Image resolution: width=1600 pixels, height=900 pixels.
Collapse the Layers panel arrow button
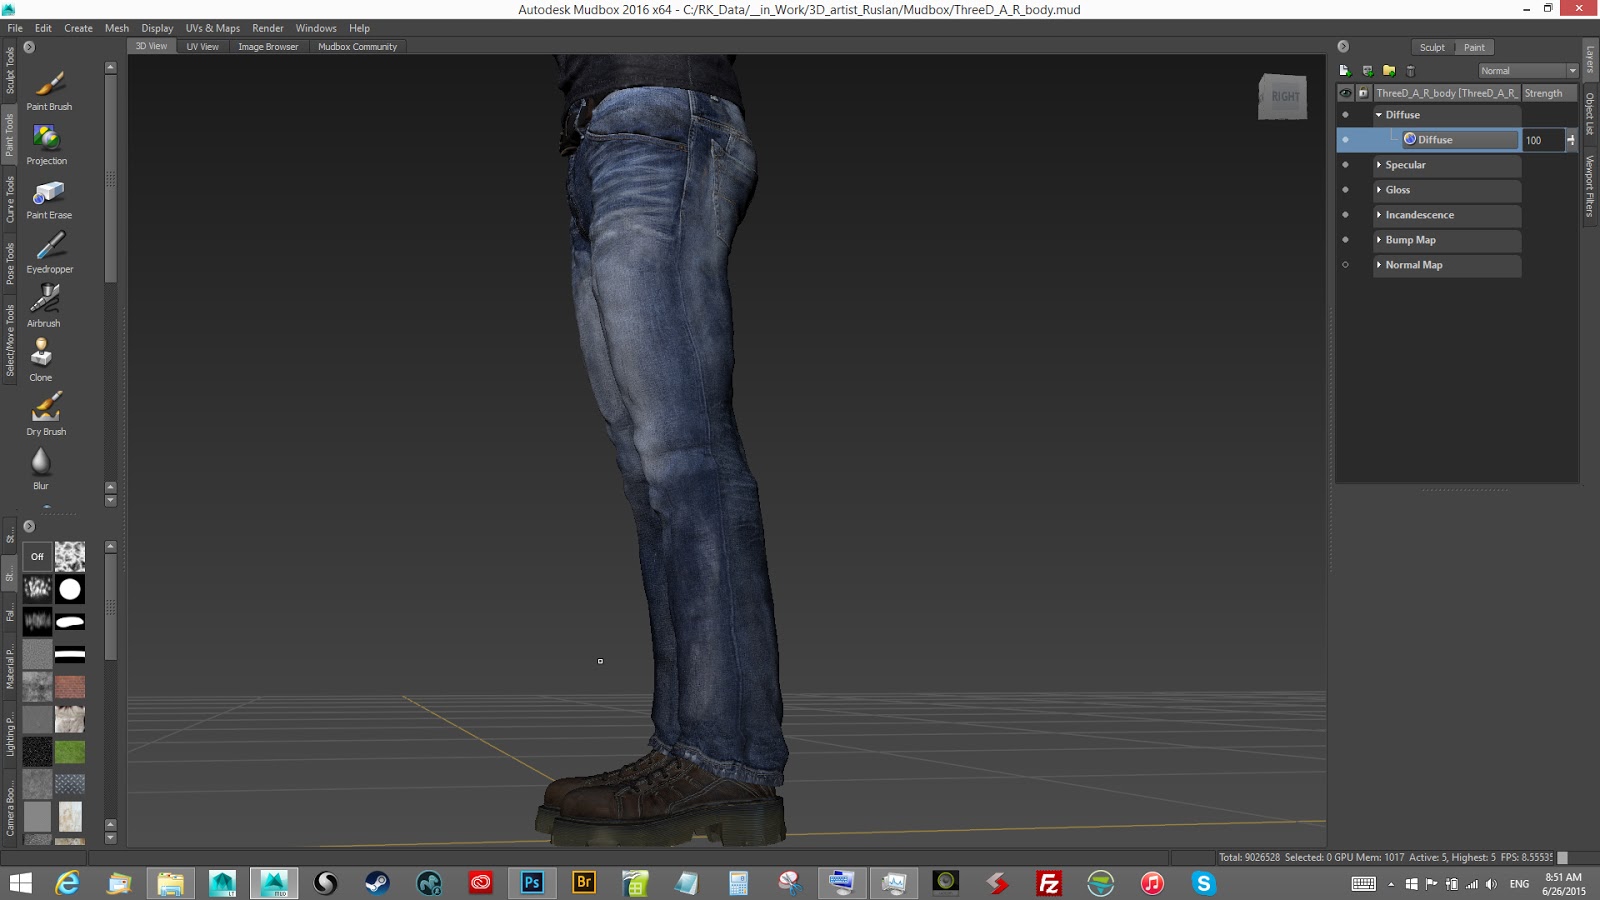point(1343,47)
